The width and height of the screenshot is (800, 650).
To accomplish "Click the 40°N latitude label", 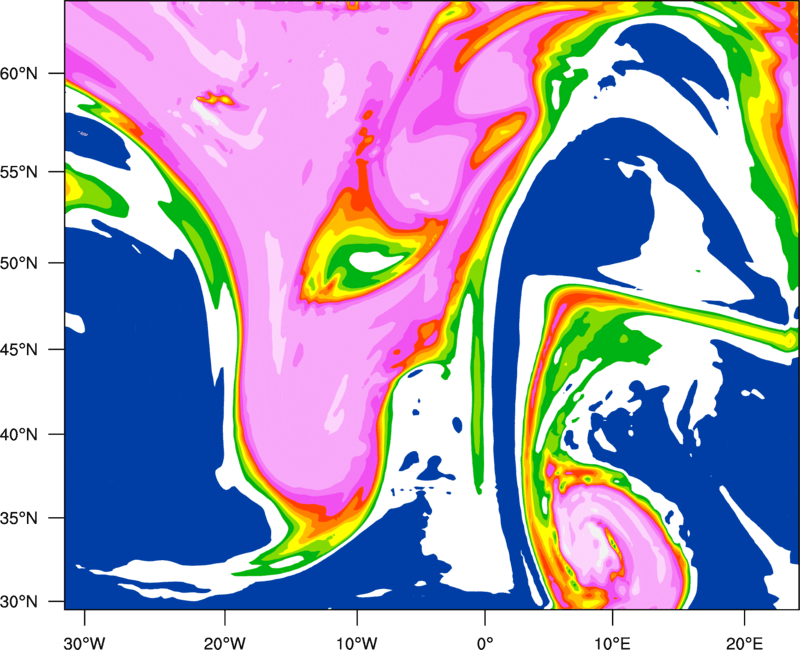I will coord(19,435).
